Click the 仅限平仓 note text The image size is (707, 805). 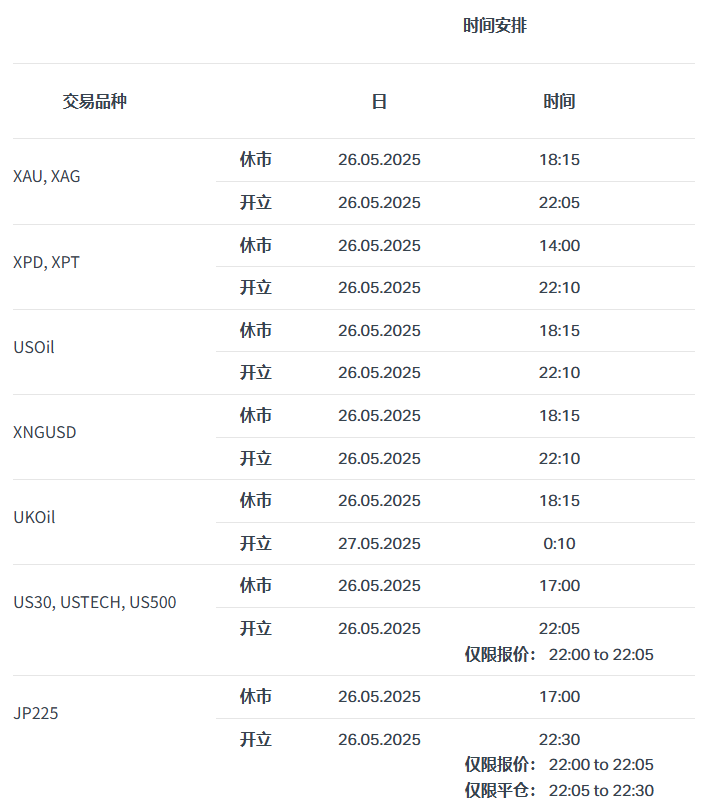point(500,790)
